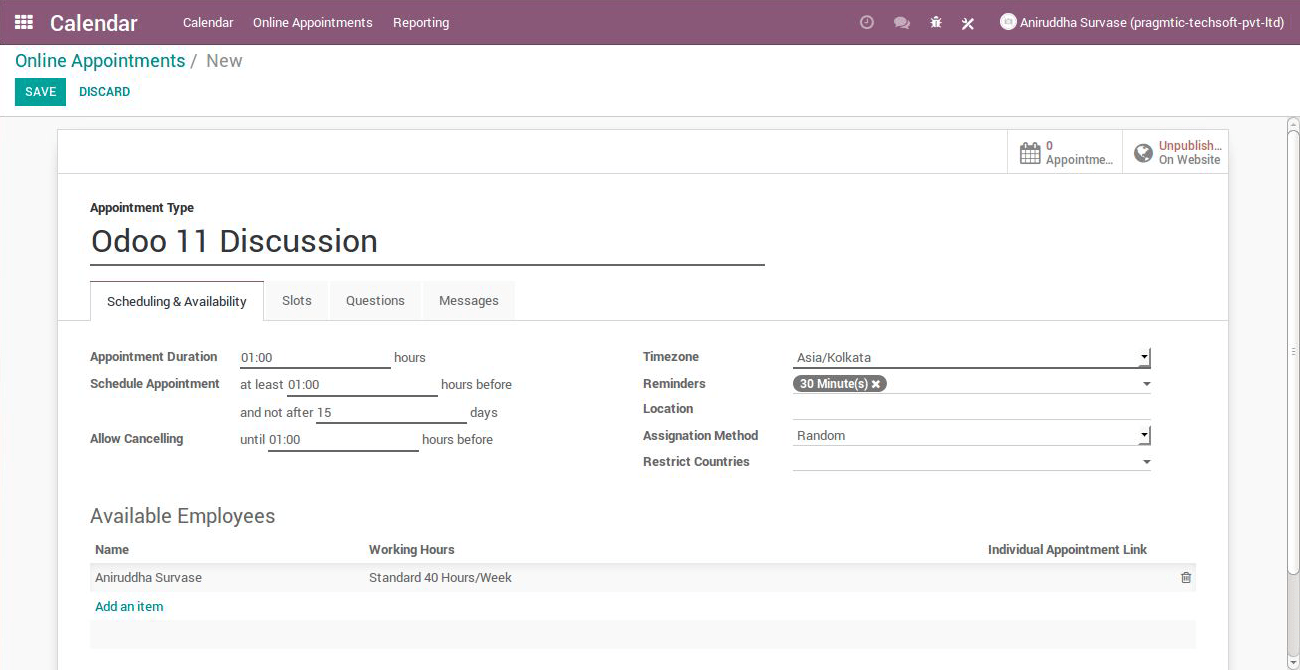Toggle Unpublished On Website globe button
Viewport: 1300px width, 670px height.
point(1176,152)
